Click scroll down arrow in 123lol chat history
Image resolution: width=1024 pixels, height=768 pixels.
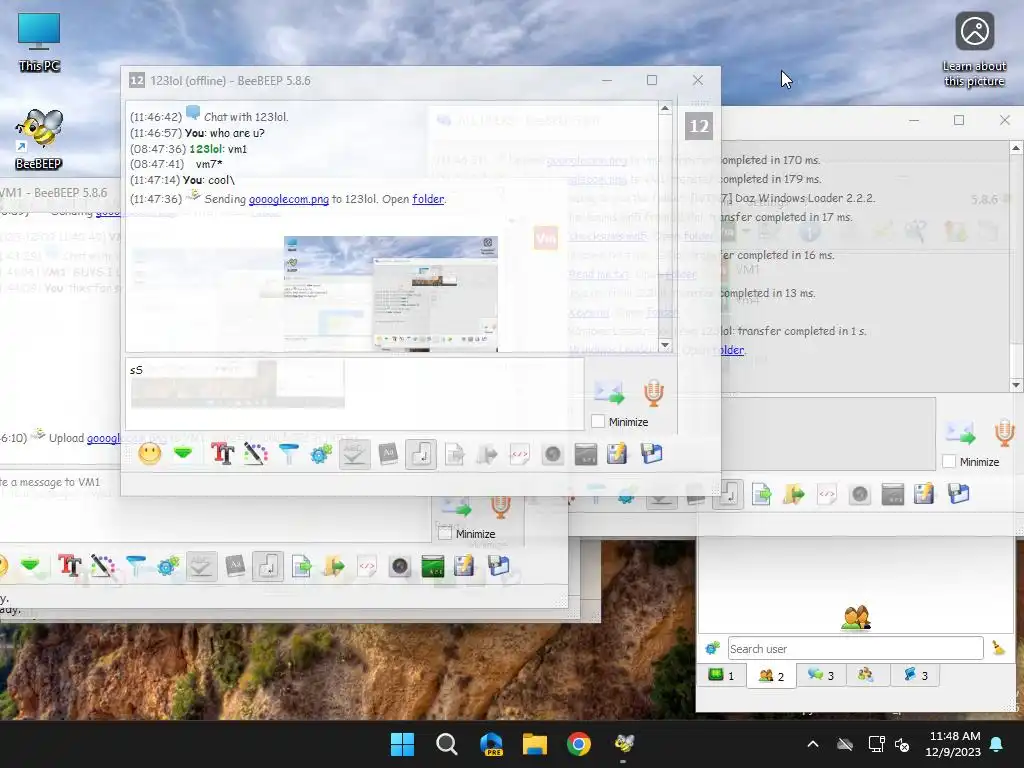pos(665,345)
